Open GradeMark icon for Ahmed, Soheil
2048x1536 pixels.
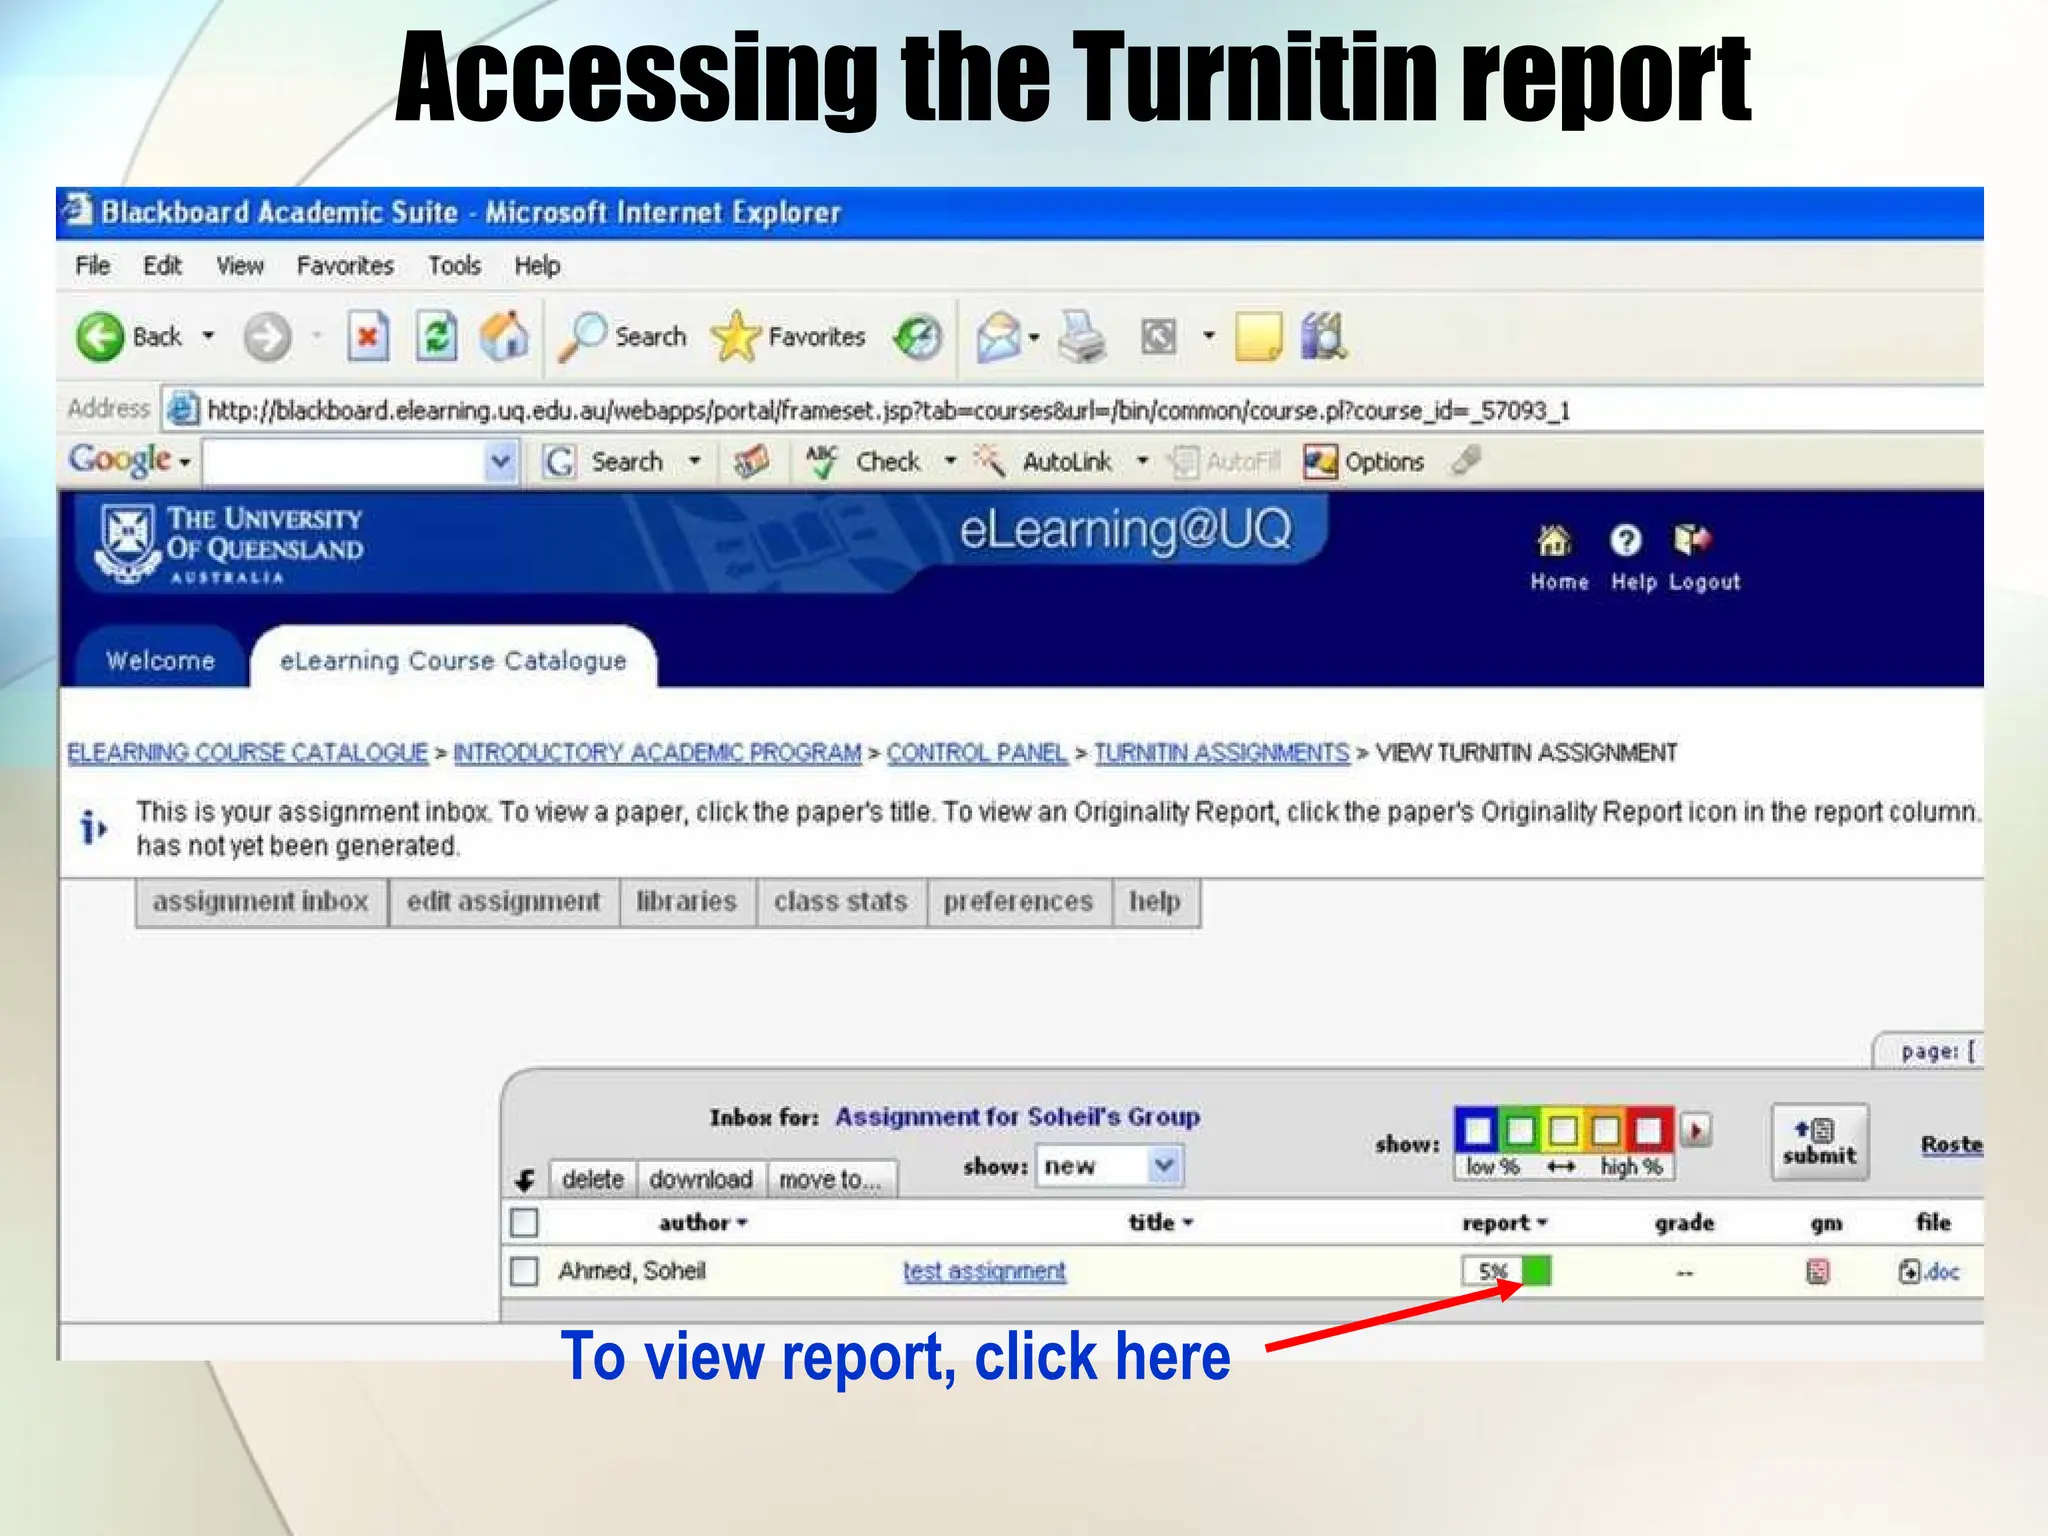pyautogui.click(x=1818, y=1272)
